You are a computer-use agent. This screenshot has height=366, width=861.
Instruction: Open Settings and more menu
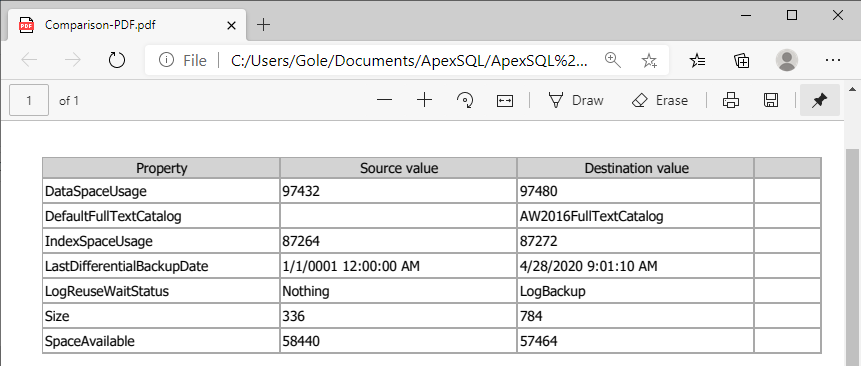click(833, 60)
